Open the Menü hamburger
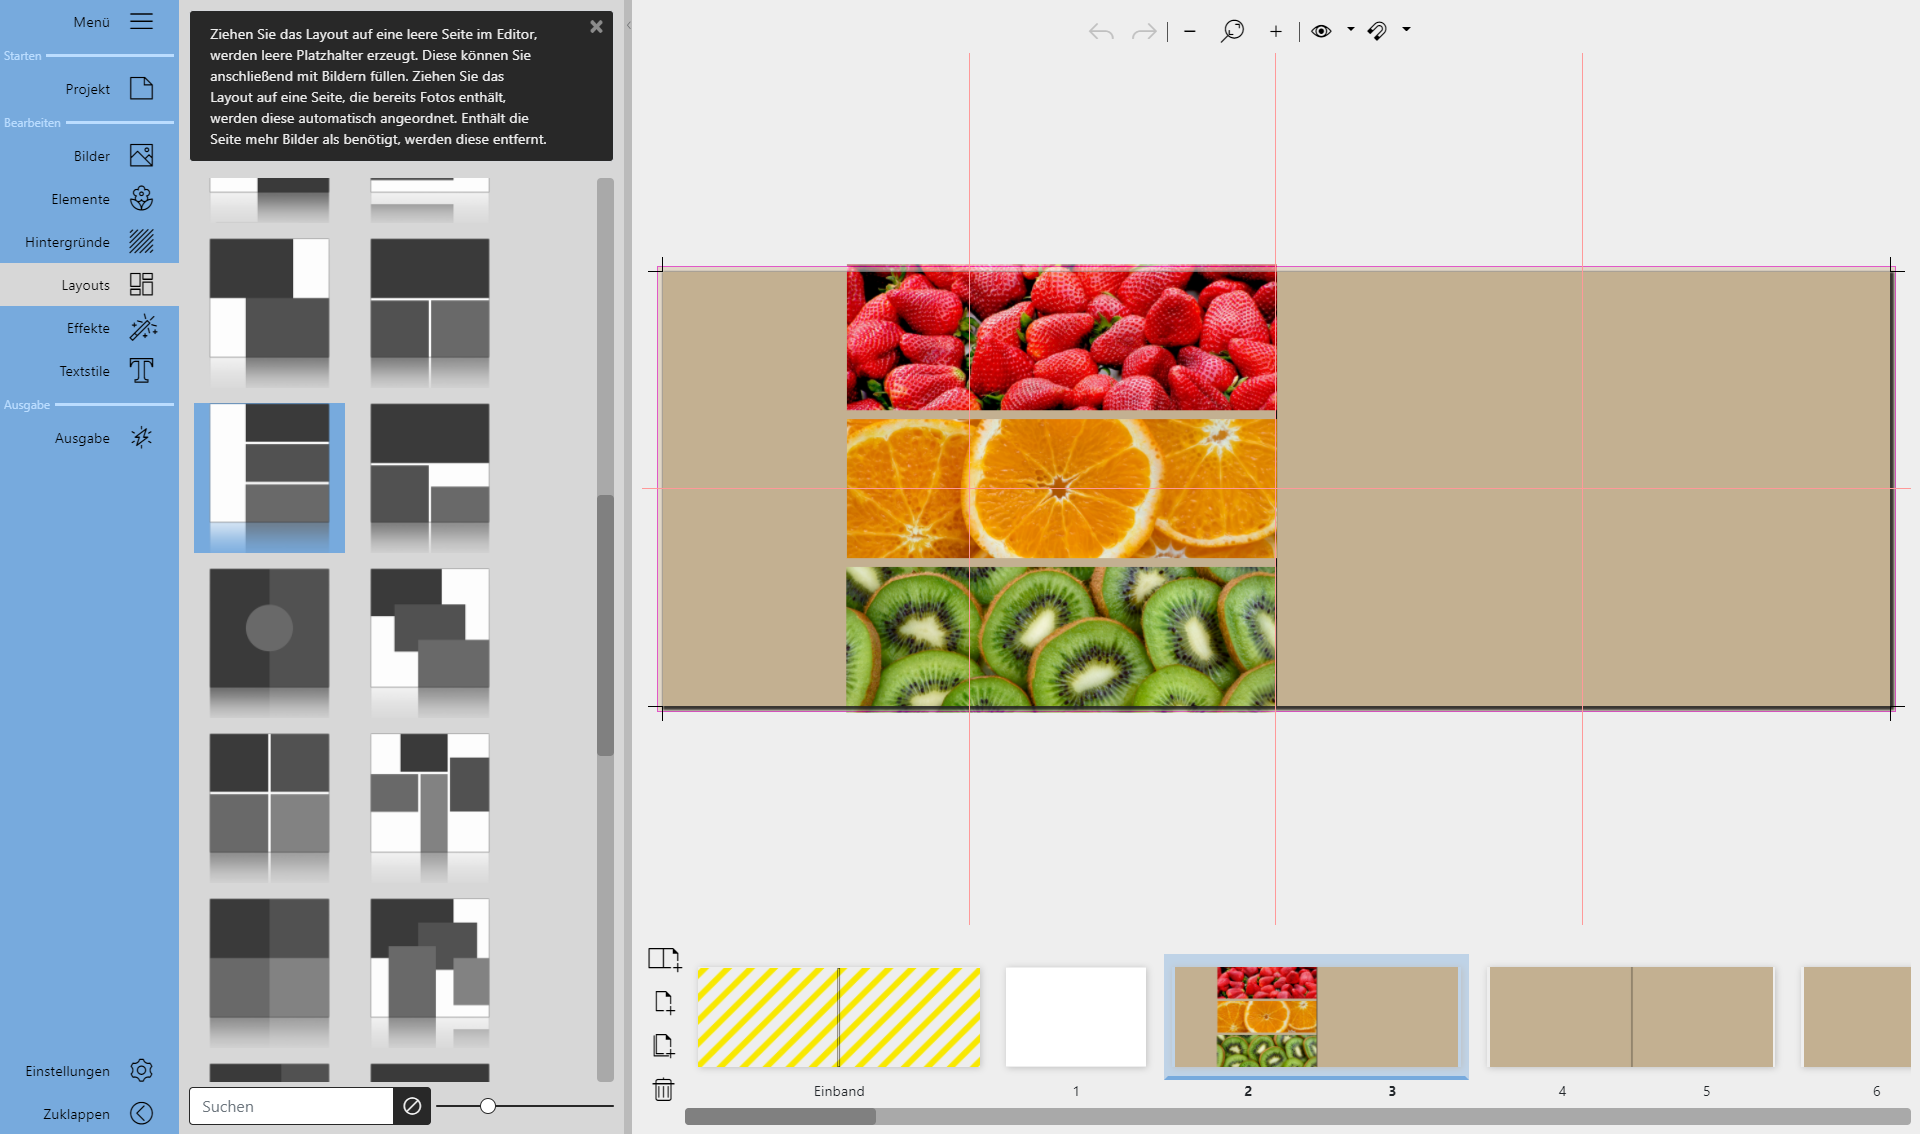 pyautogui.click(x=142, y=21)
